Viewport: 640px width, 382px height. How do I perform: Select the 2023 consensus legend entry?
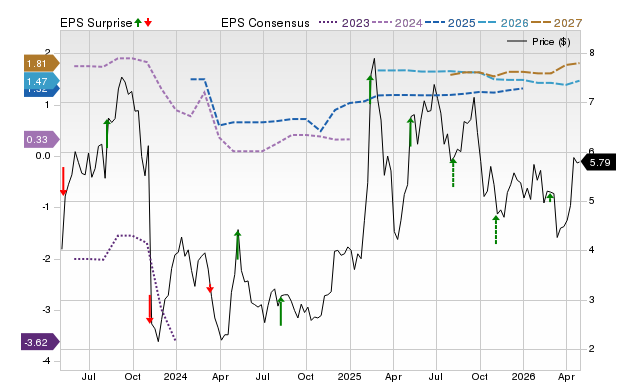coord(344,23)
